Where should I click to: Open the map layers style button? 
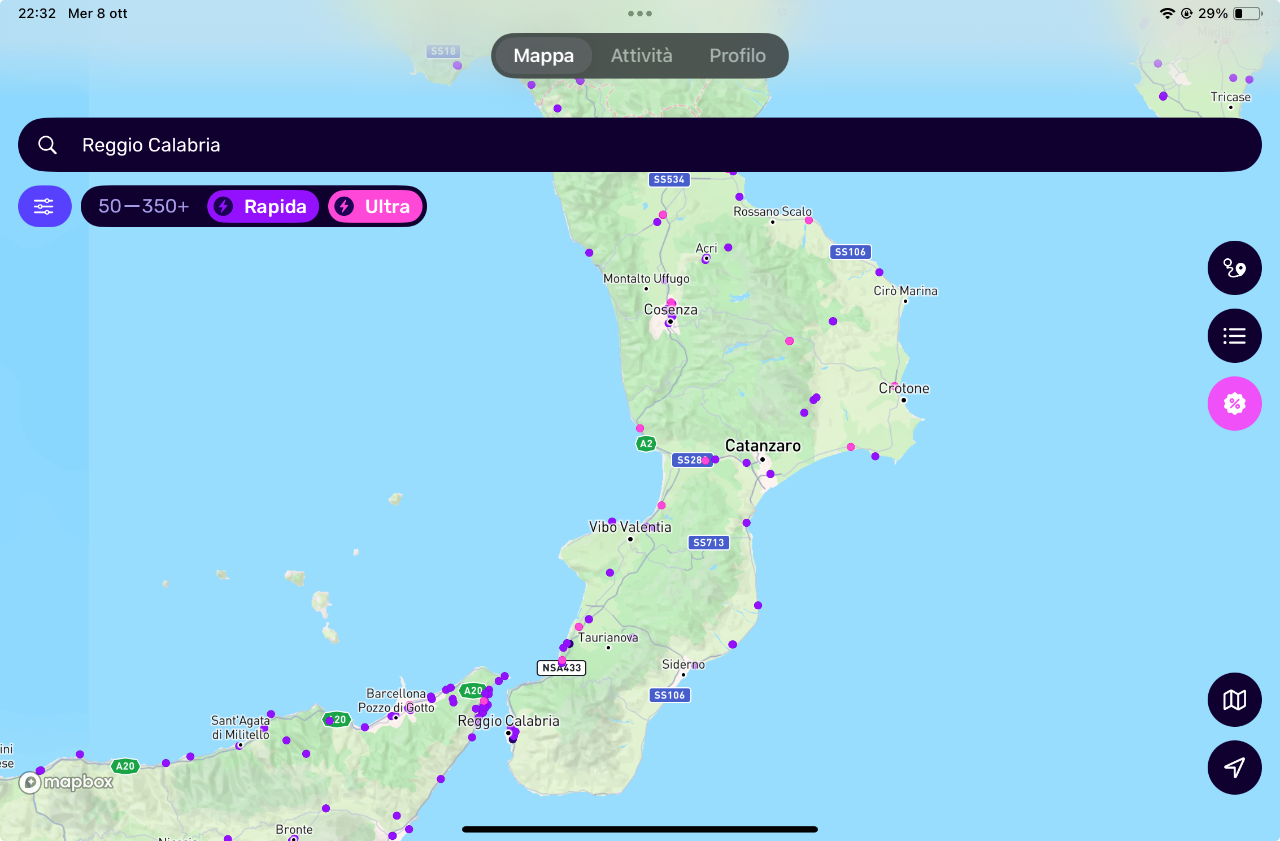click(1234, 700)
